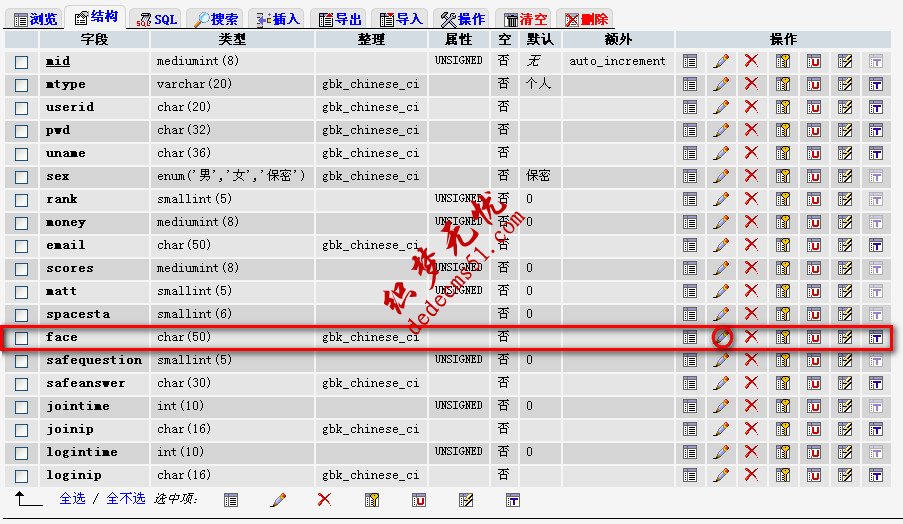Open the 导出 (Export) tab
Screen dimensions: 903x524
pos(340,19)
